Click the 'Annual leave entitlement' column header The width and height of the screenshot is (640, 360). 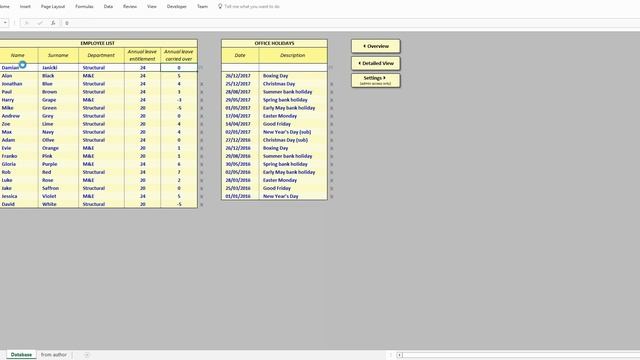coord(142,56)
